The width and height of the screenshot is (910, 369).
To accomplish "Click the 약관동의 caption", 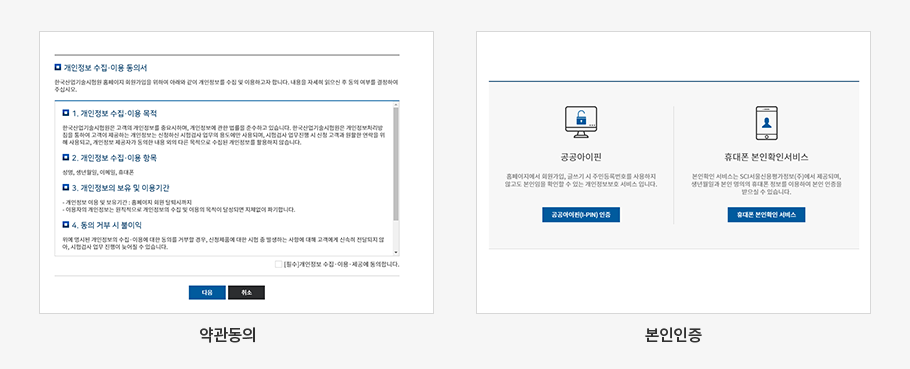I will coord(228,335).
